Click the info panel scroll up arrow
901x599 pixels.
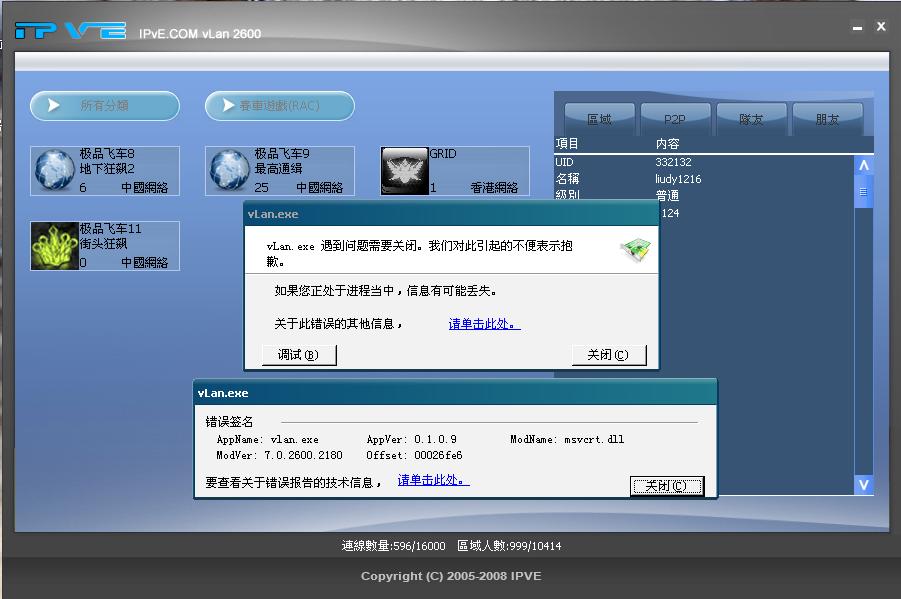864,166
